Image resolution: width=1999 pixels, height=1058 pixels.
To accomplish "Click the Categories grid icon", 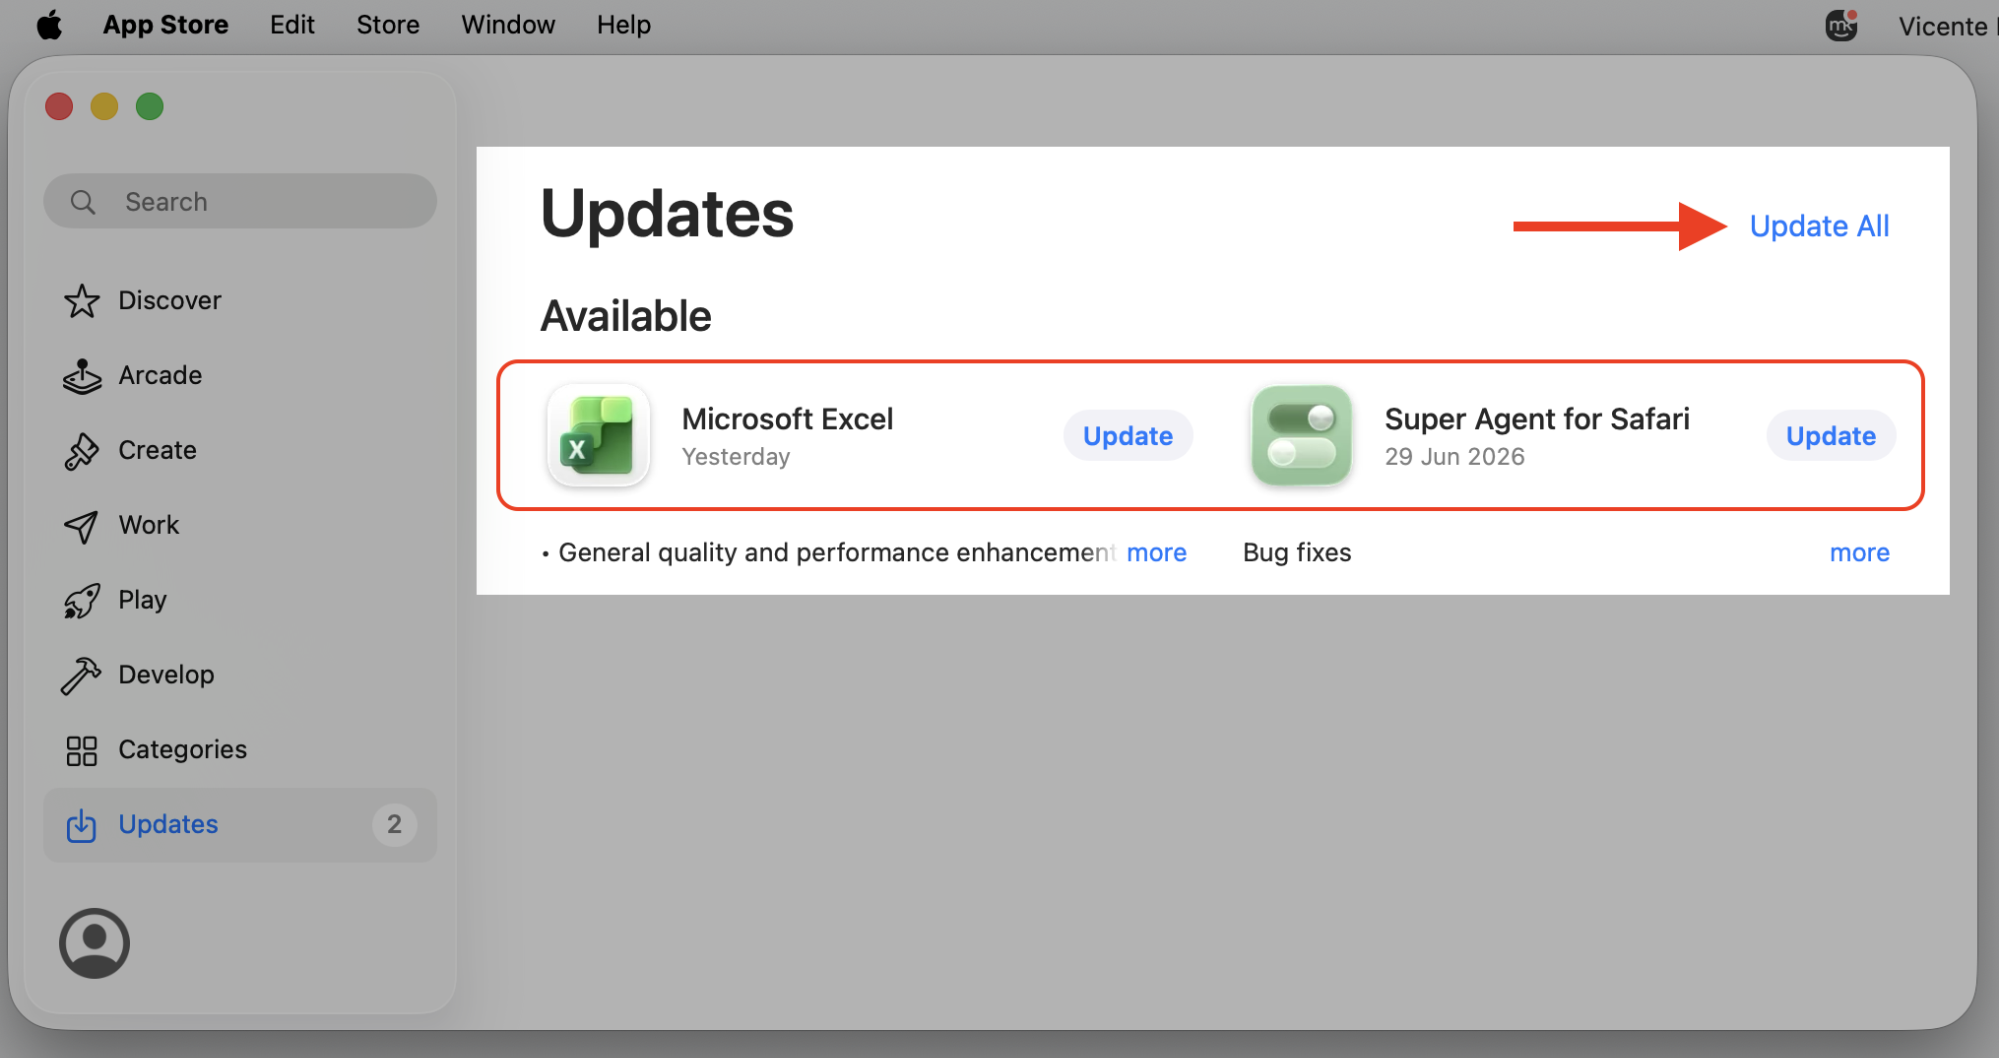I will click(82, 751).
